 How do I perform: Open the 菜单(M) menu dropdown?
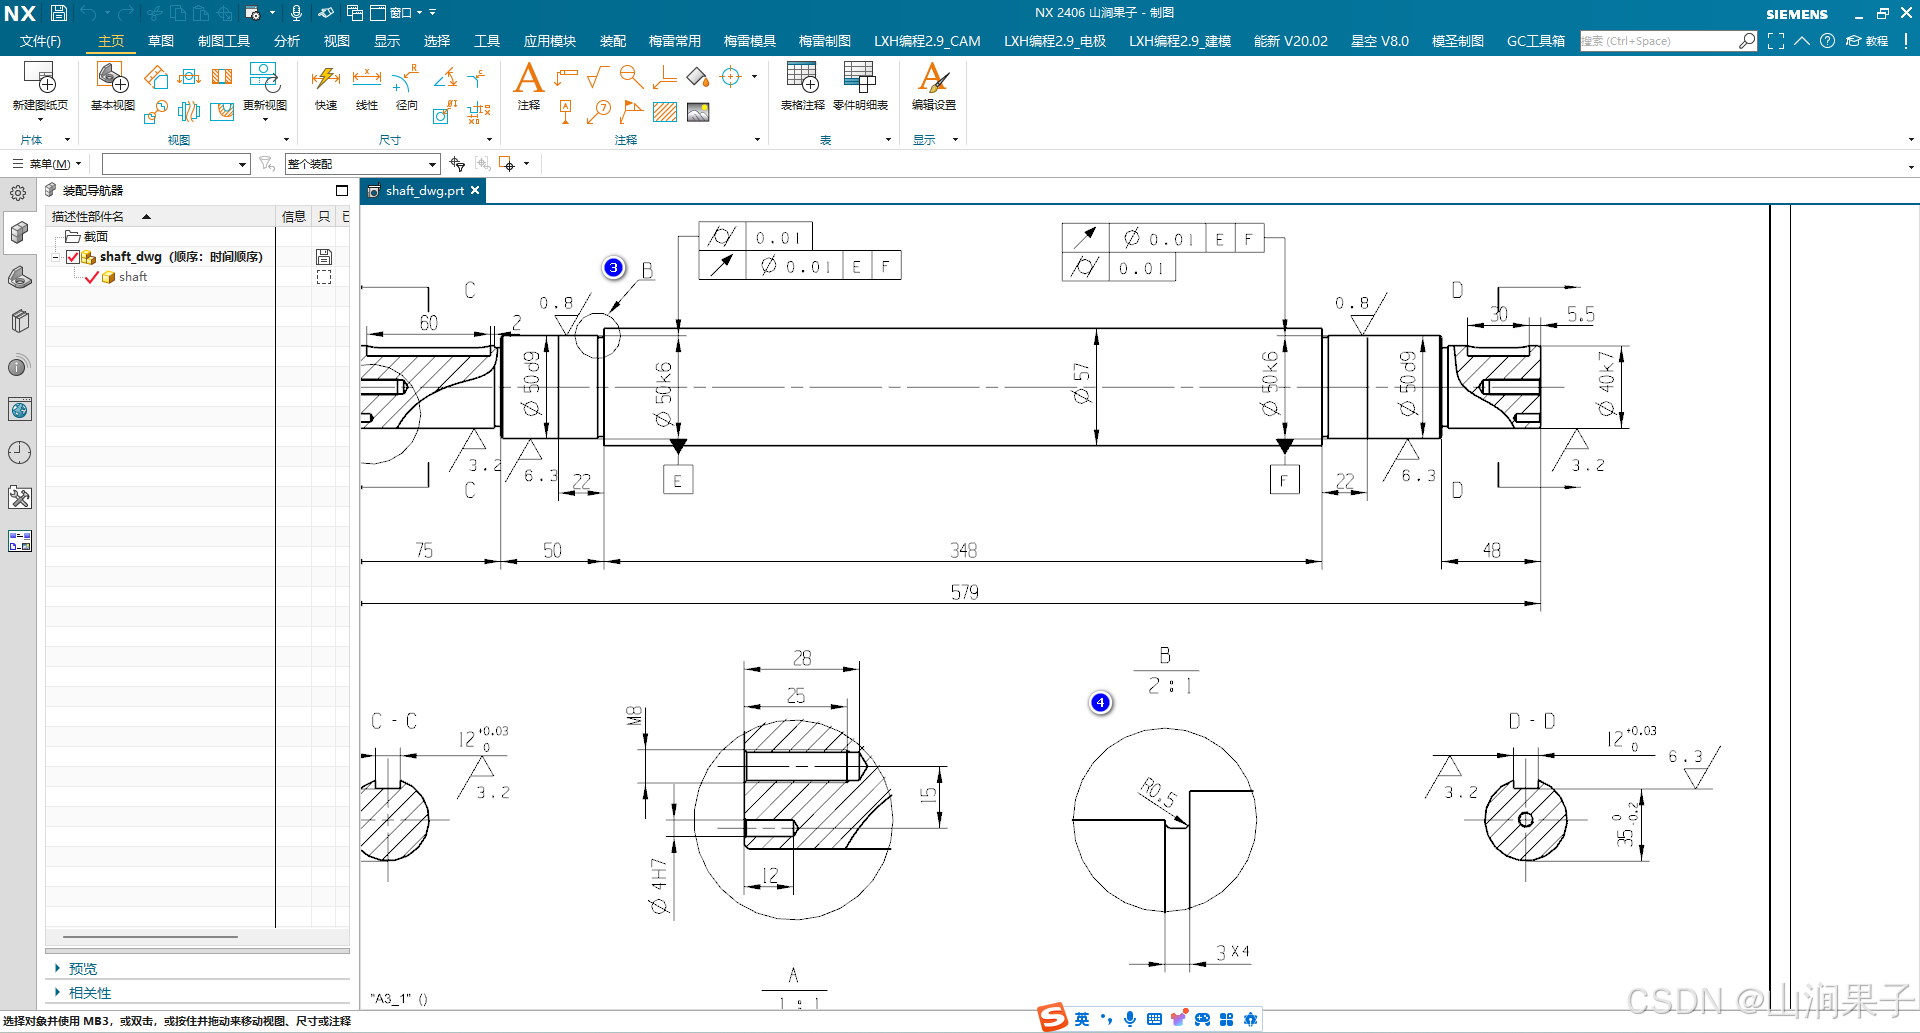coord(47,164)
